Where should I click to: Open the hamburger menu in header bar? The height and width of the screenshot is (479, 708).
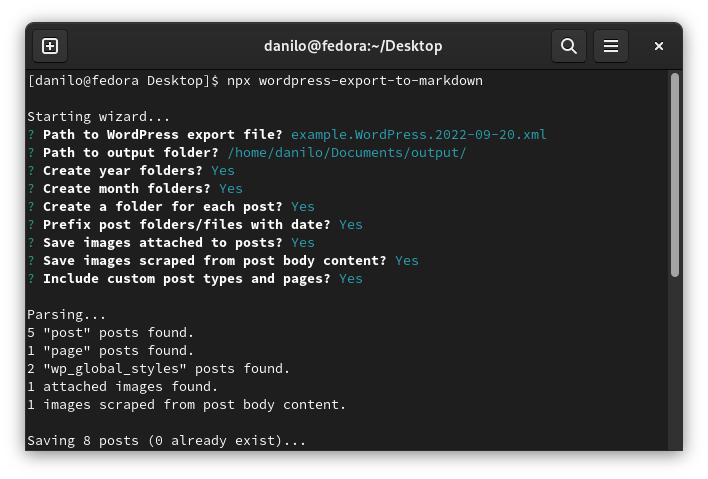click(x=611, y=46)
